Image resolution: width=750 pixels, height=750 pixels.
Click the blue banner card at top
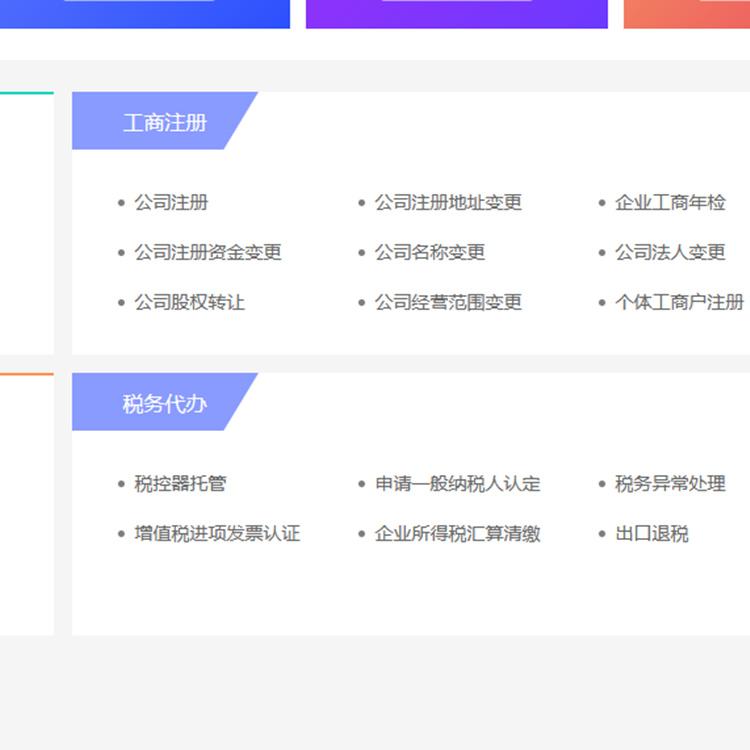(145, 13)
